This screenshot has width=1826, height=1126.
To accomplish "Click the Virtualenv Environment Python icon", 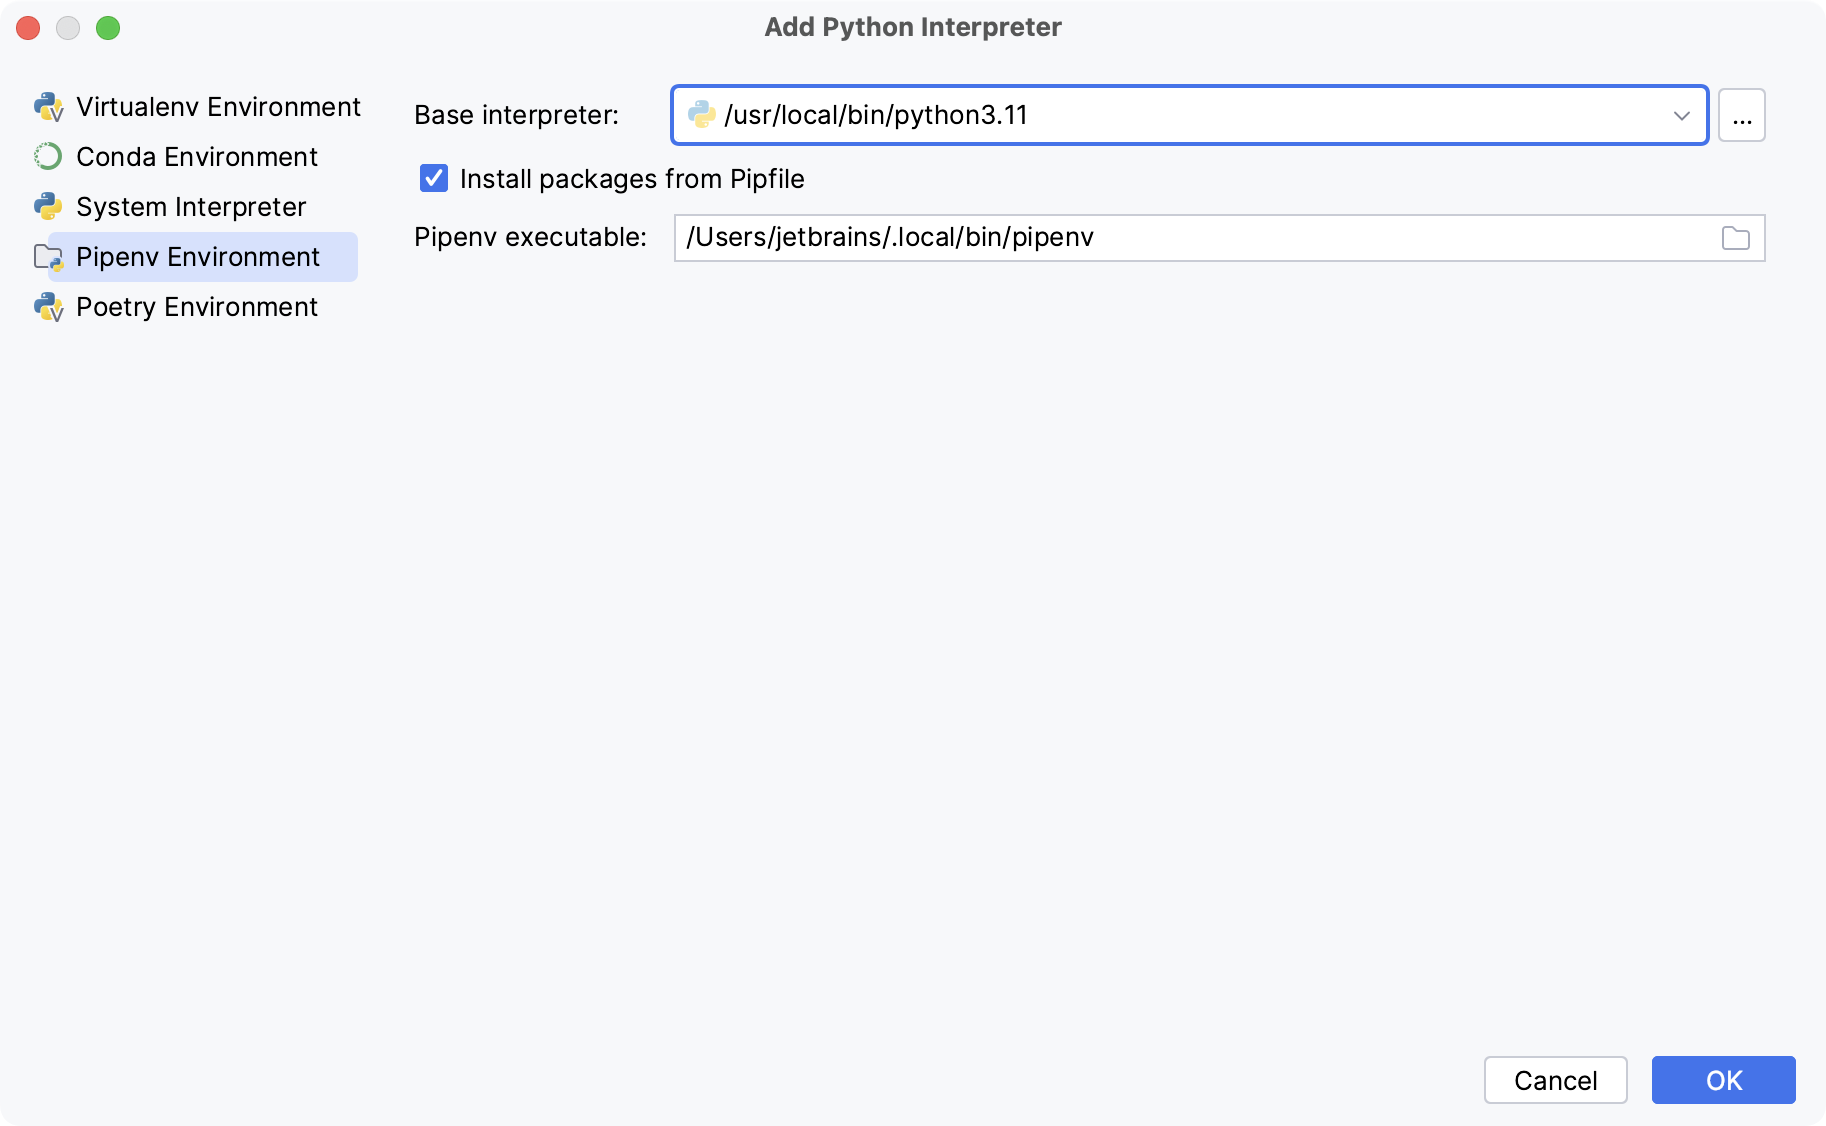I will coord(48,106).
